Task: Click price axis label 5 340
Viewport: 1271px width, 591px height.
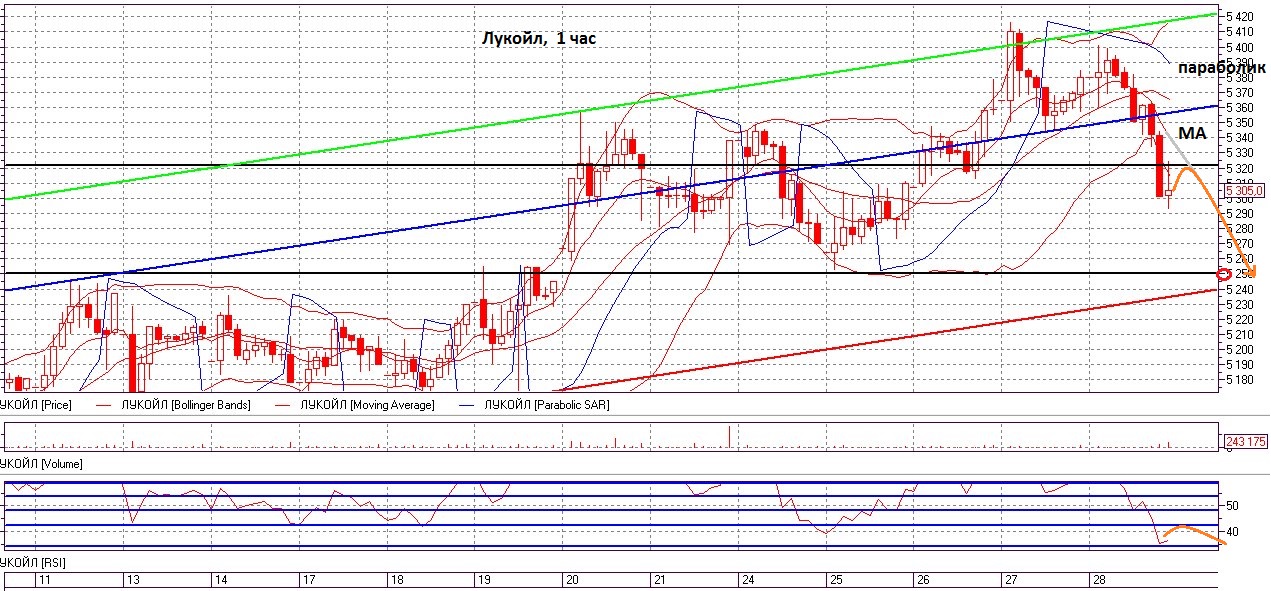Action: click(x=1240, y=137)
